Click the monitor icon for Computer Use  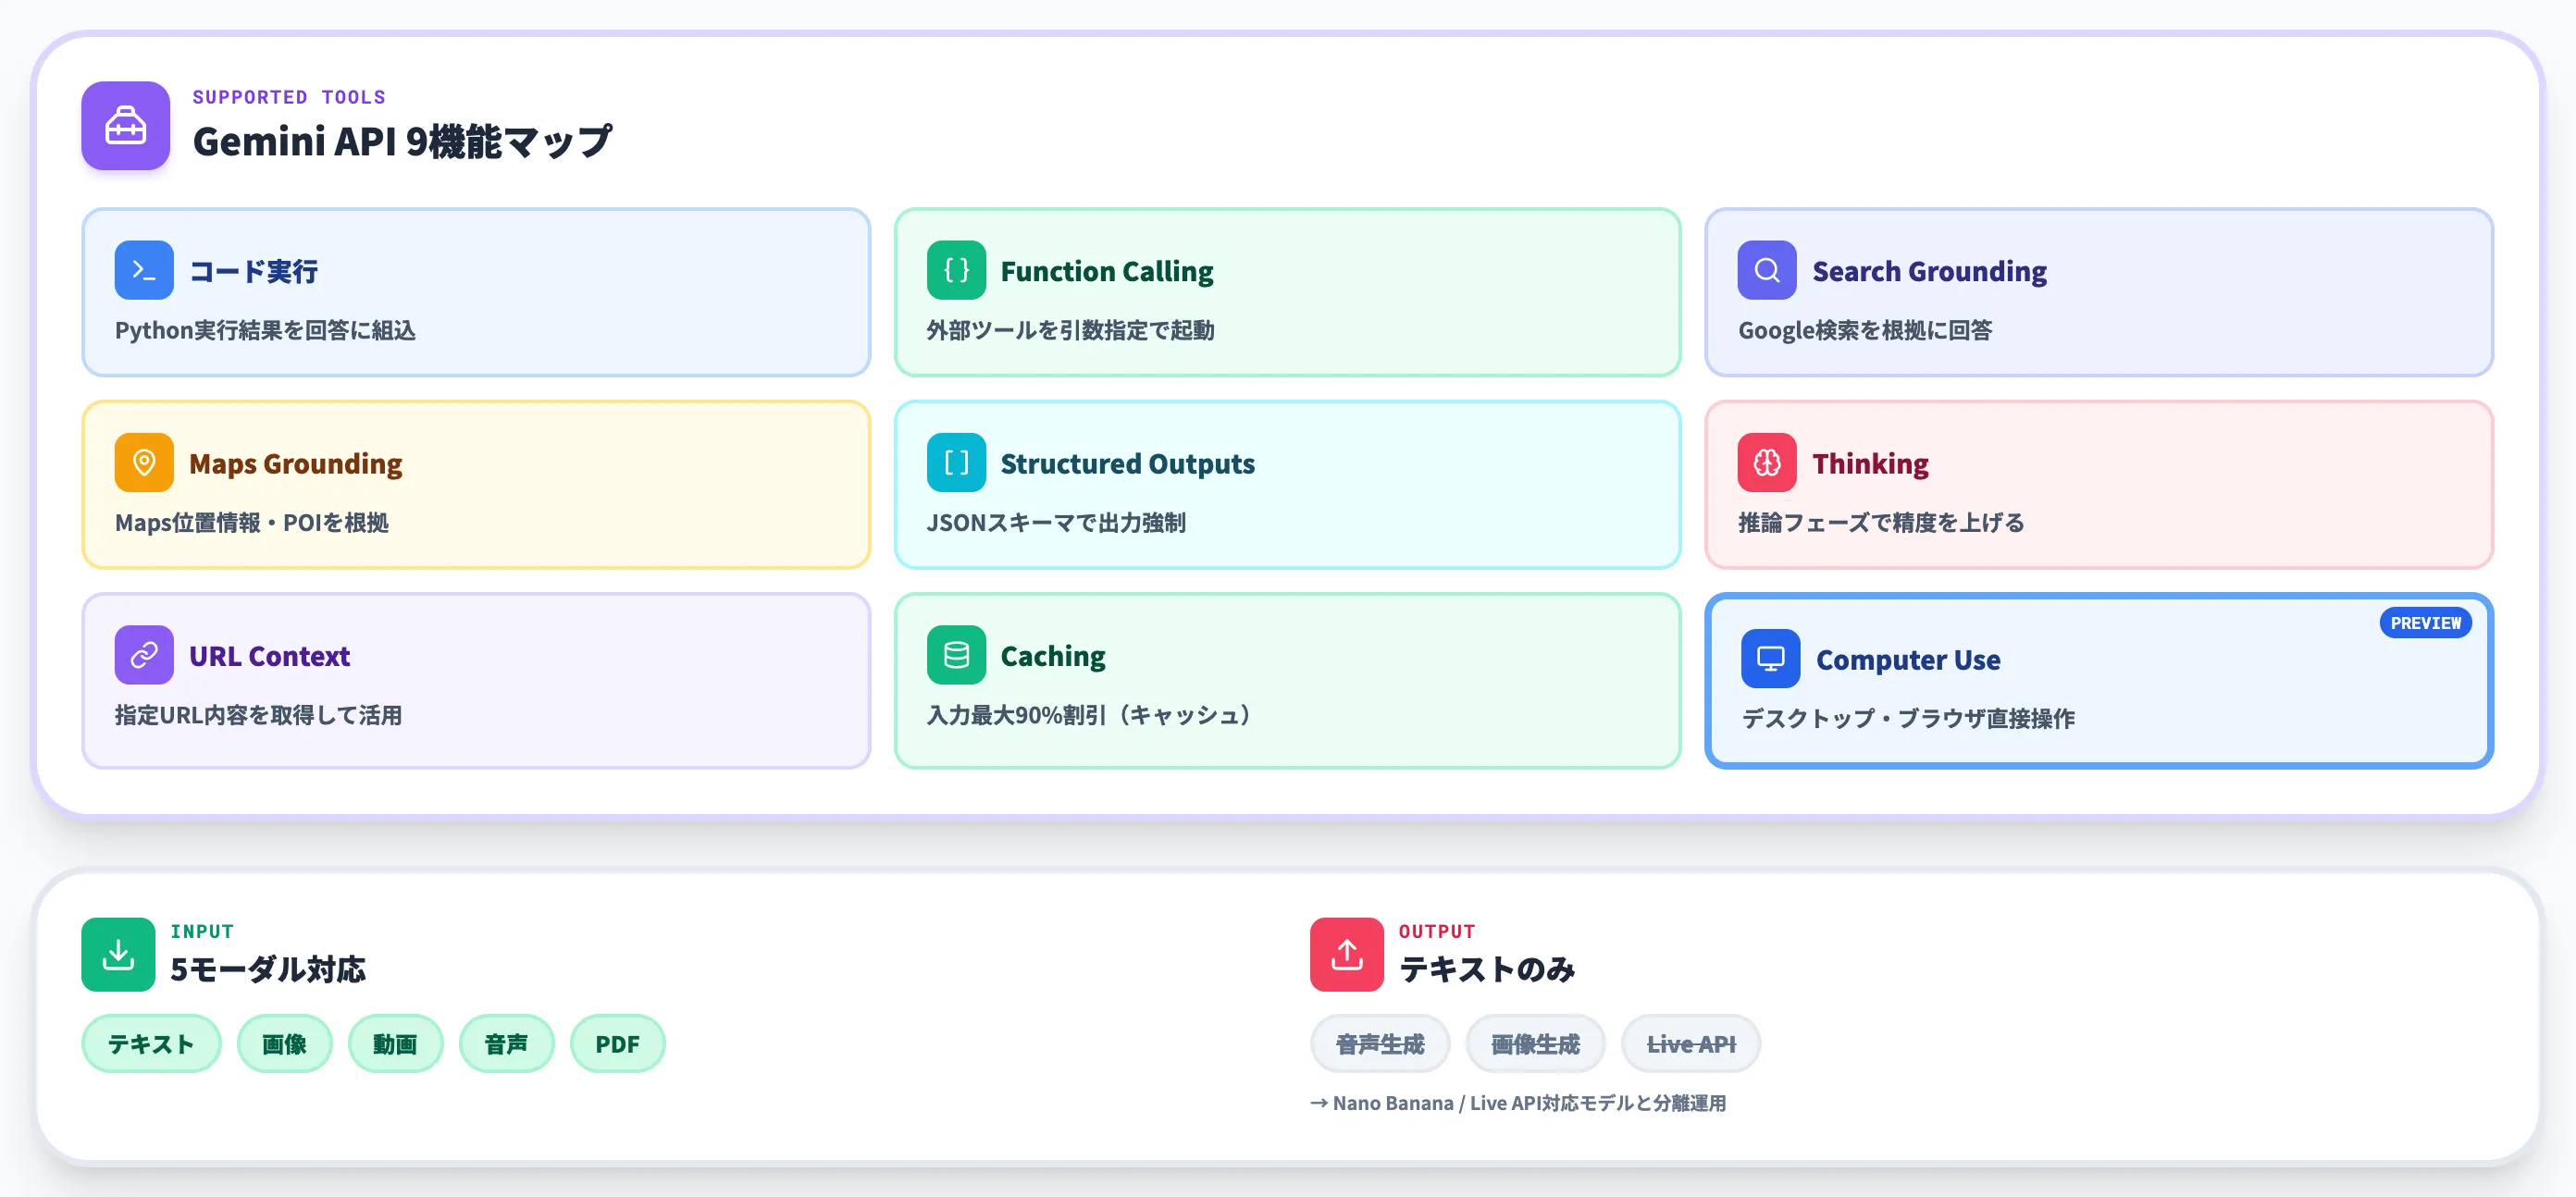click(x=1770, y=659)
